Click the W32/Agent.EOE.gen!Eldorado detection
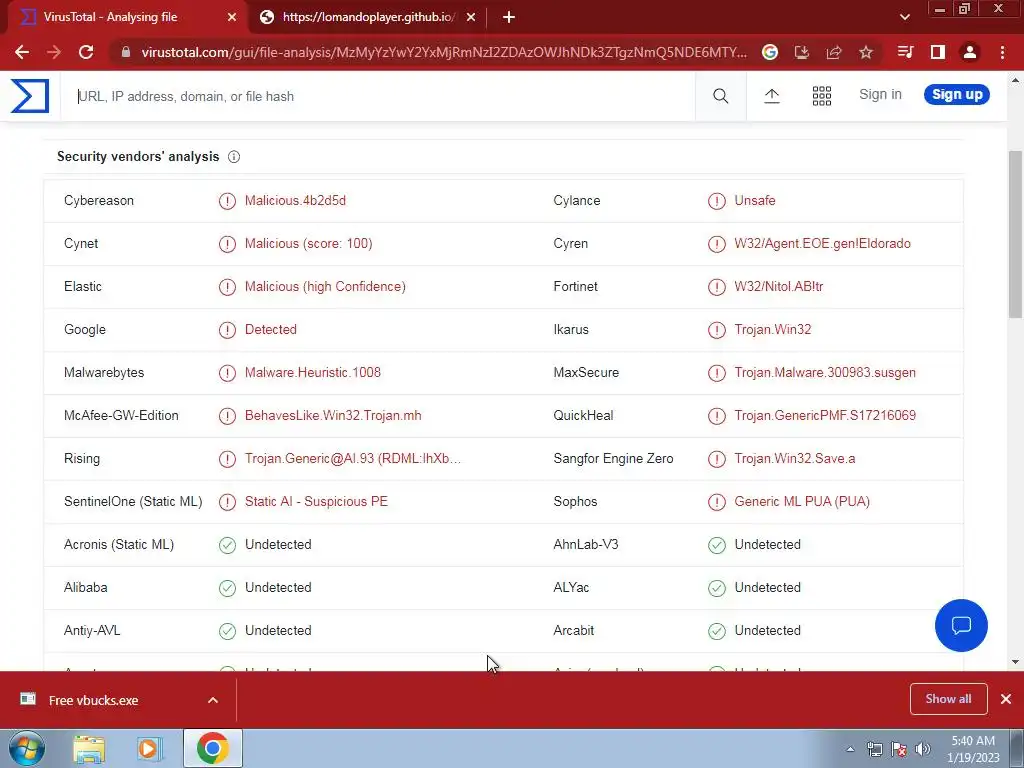1024x768 pixels. 822,244
